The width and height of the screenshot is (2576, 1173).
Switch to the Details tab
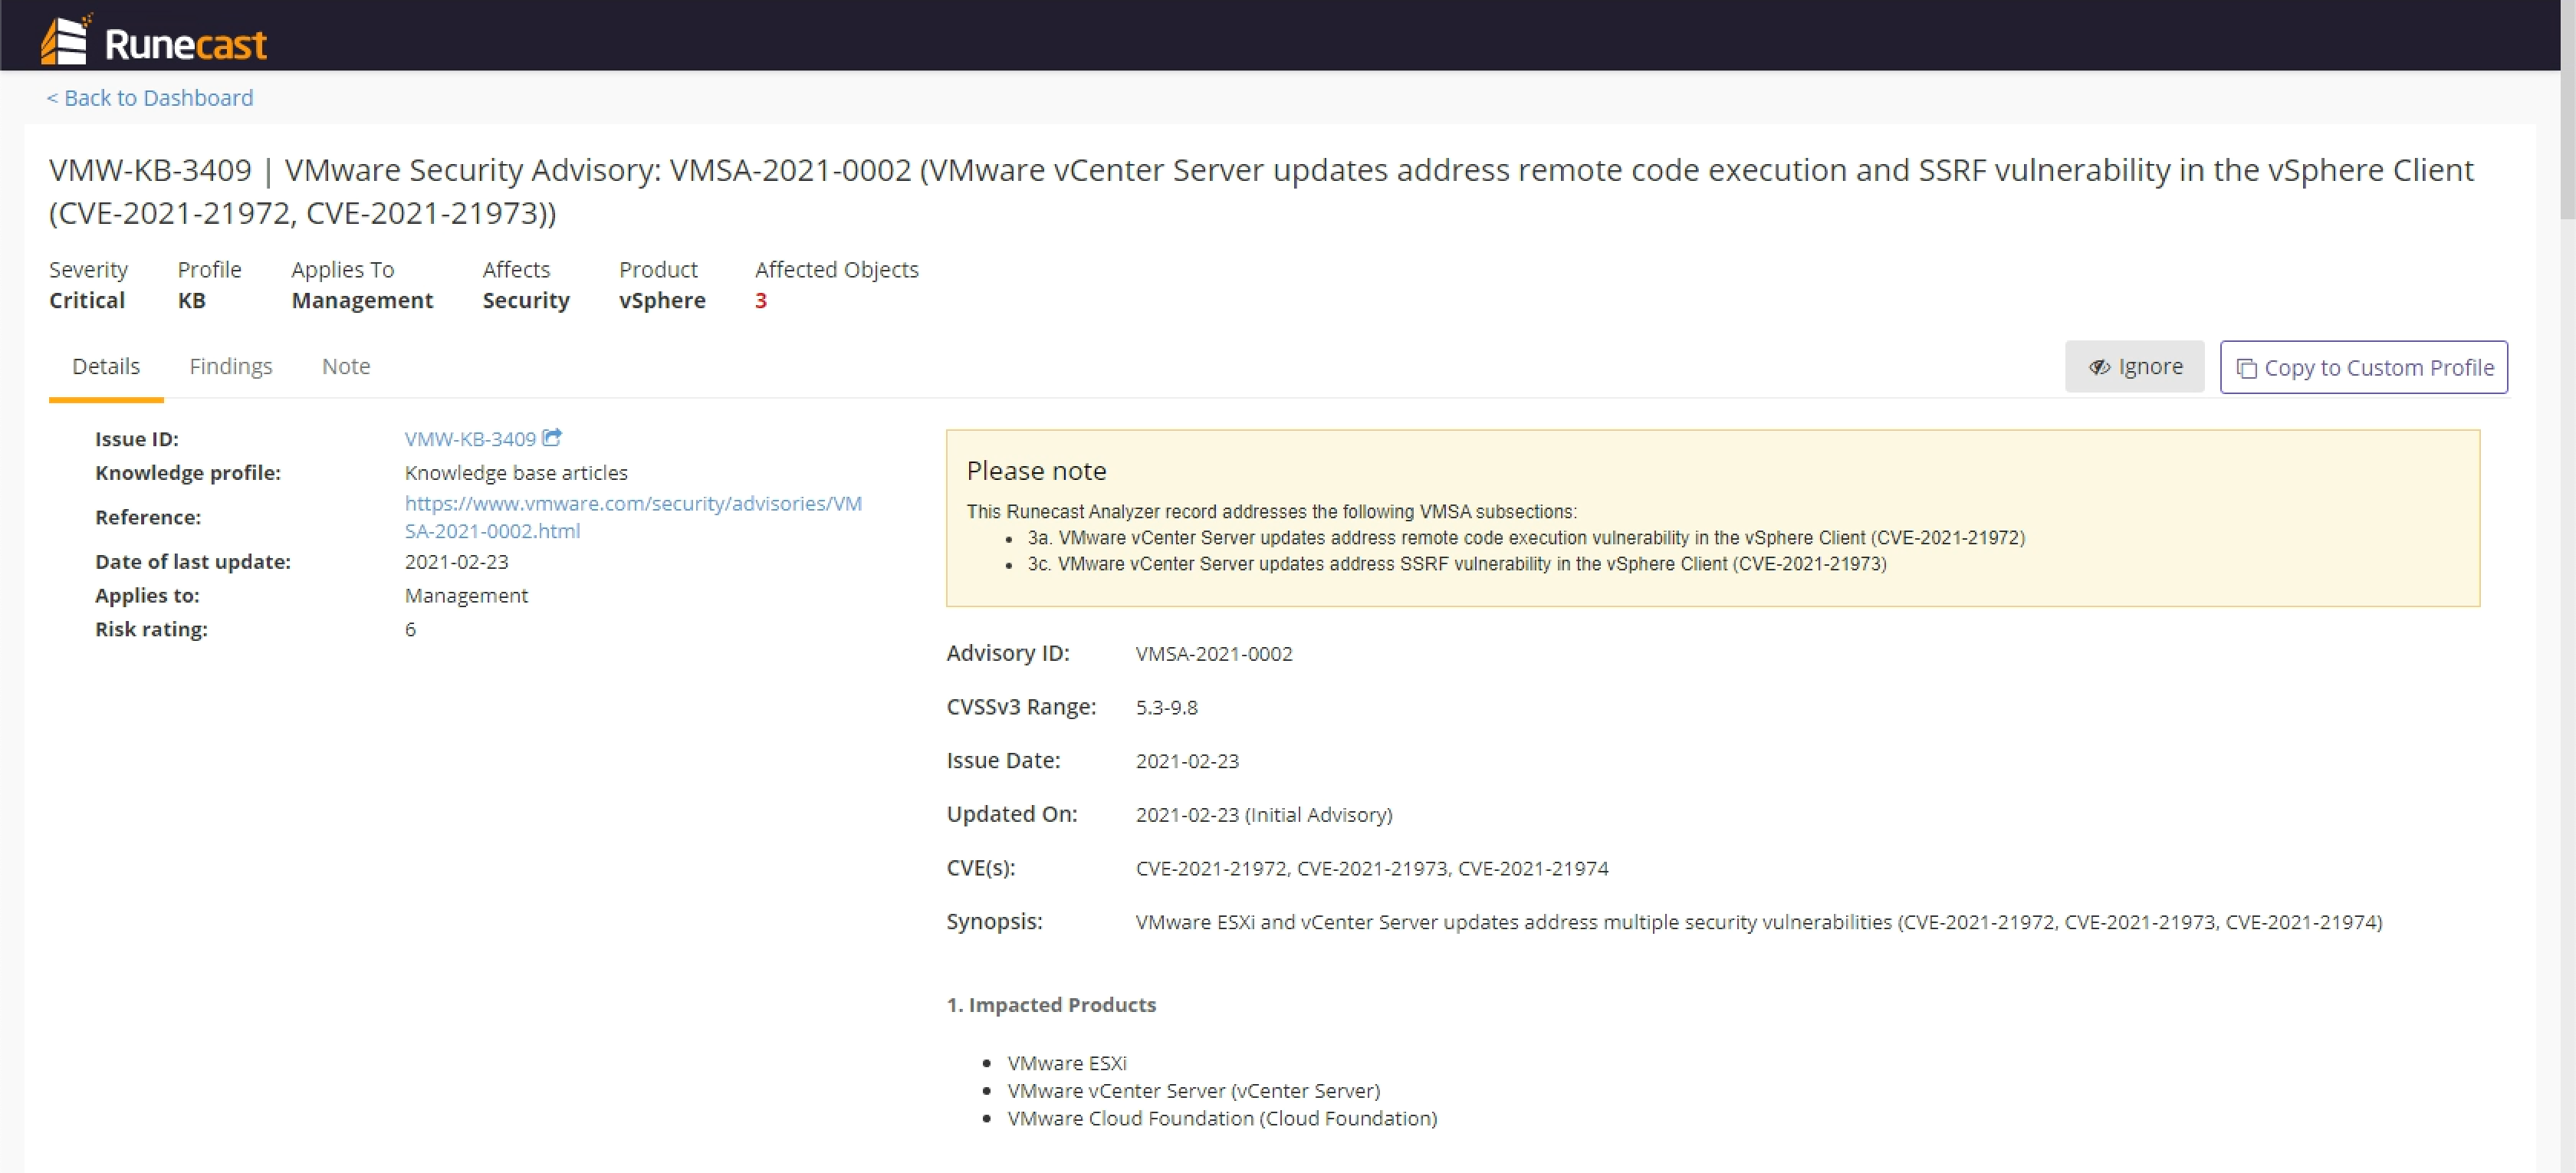point(106,366)
